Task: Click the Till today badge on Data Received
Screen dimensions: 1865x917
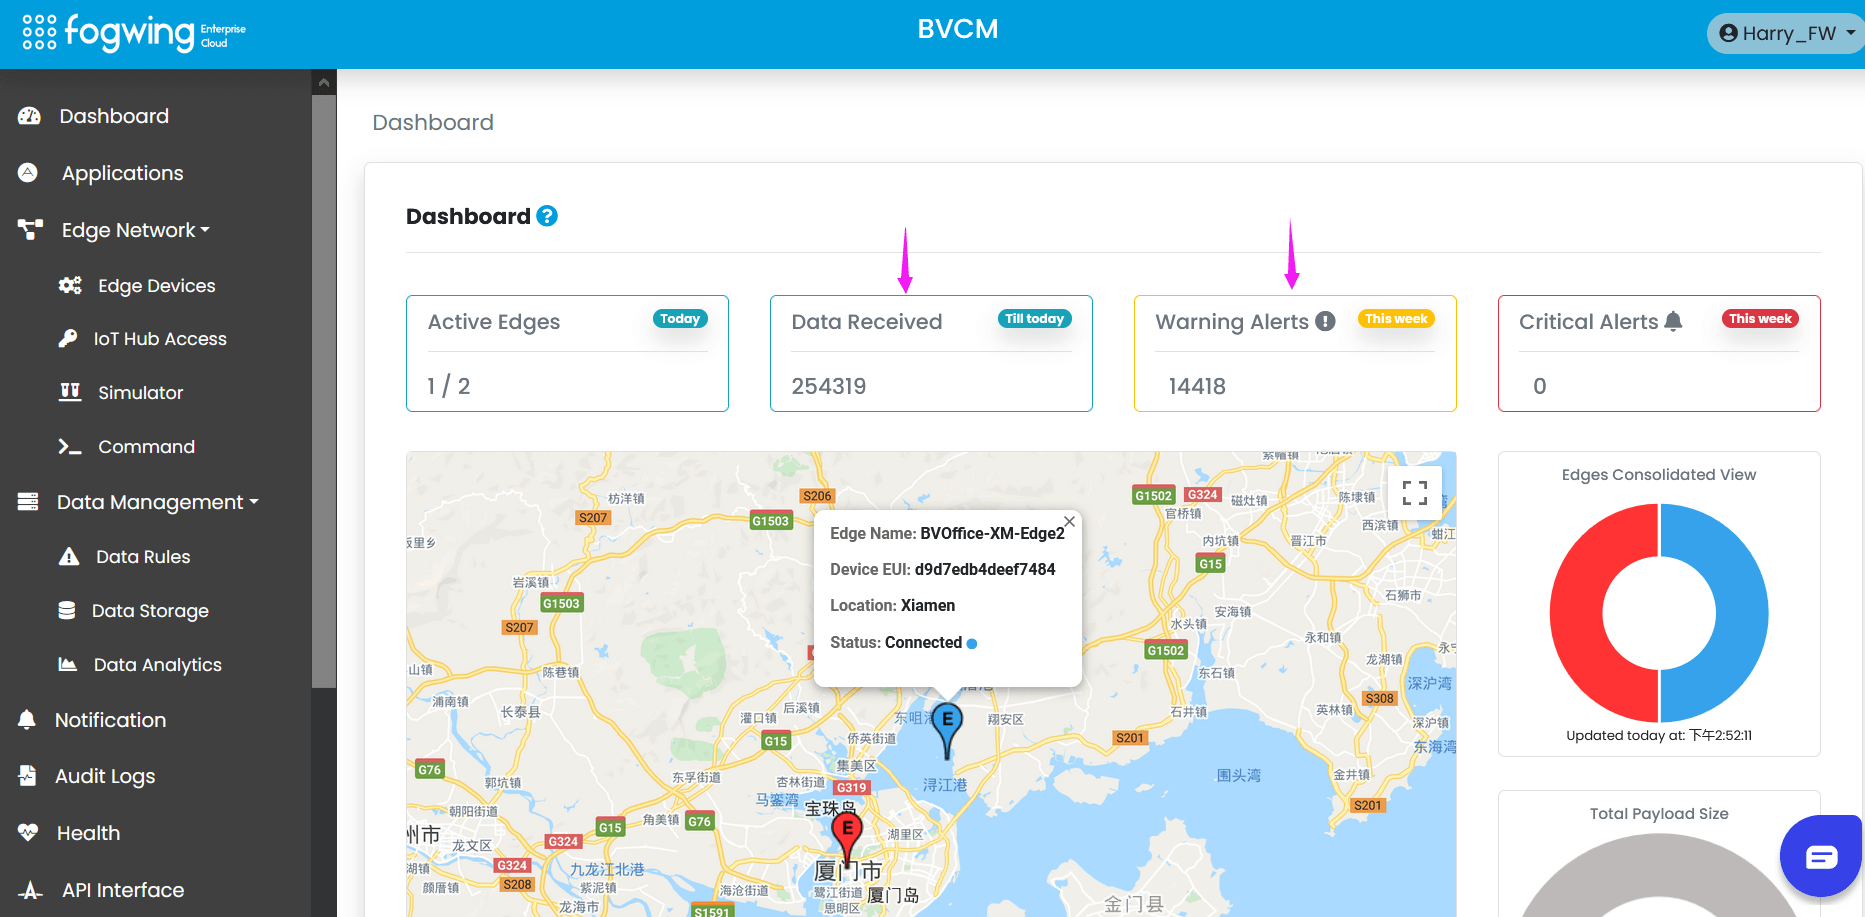Action: click(x=1035, y=319)
